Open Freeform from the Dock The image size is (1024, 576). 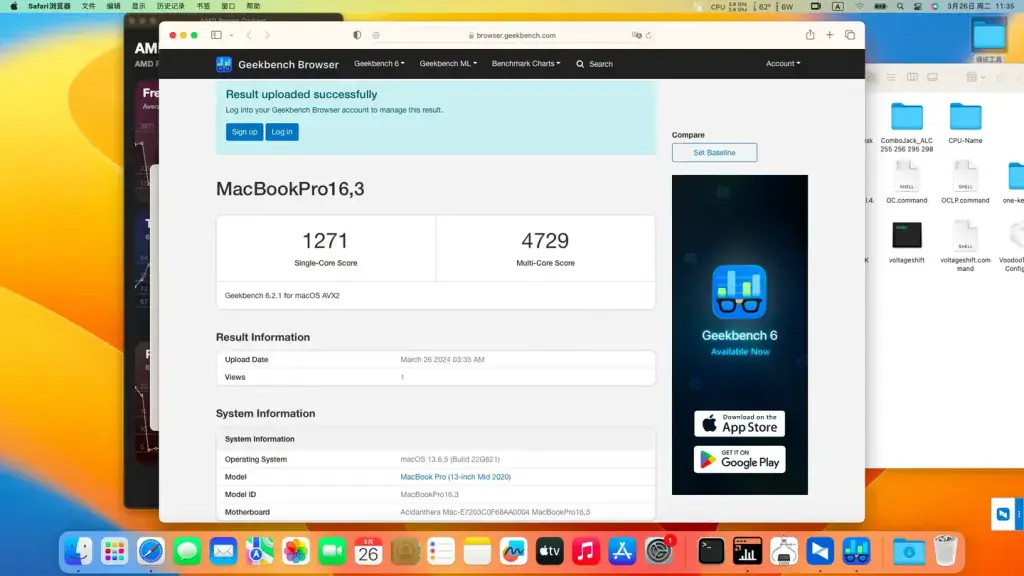(513, 551)
